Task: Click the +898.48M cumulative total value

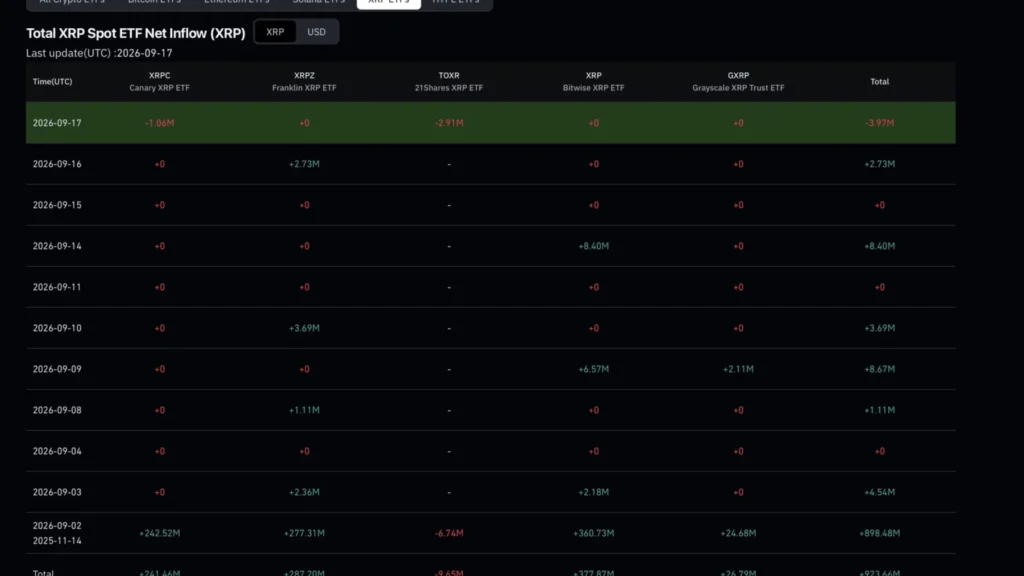Action: [x=880, y=533]
